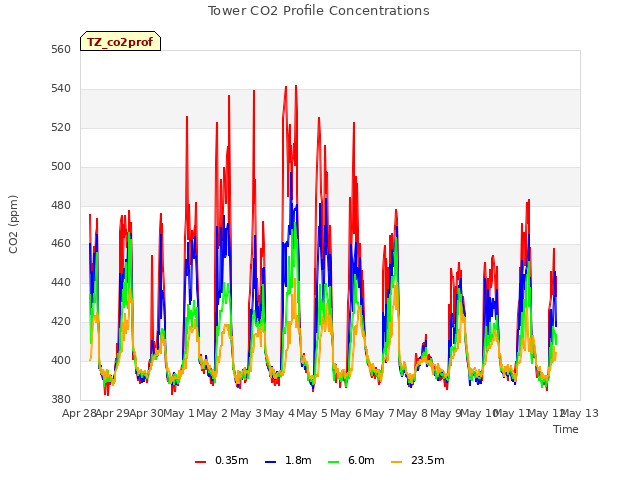Click the May 7 x-axis date label
Image resolution: width=640 pixels, height=480 pixels.
click(x=379, y=413)
